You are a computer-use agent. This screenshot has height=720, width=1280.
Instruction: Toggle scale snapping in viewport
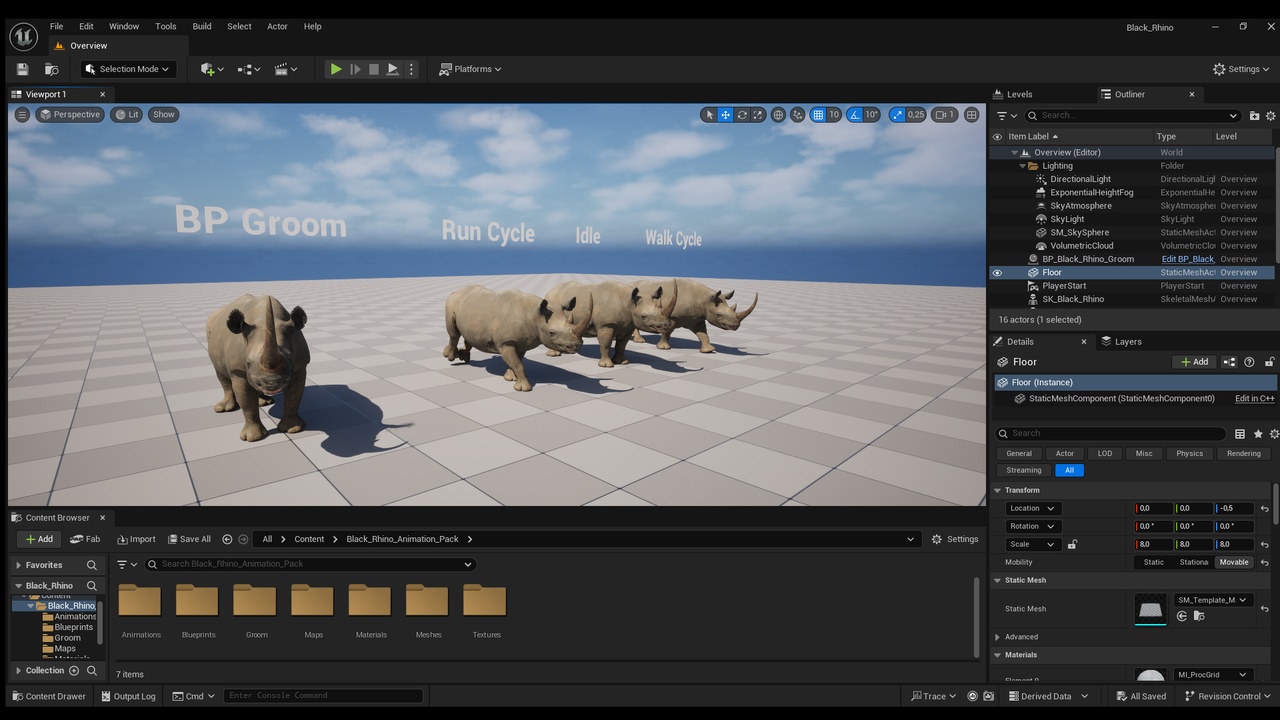pyautogui.click(x=896, y=115)
